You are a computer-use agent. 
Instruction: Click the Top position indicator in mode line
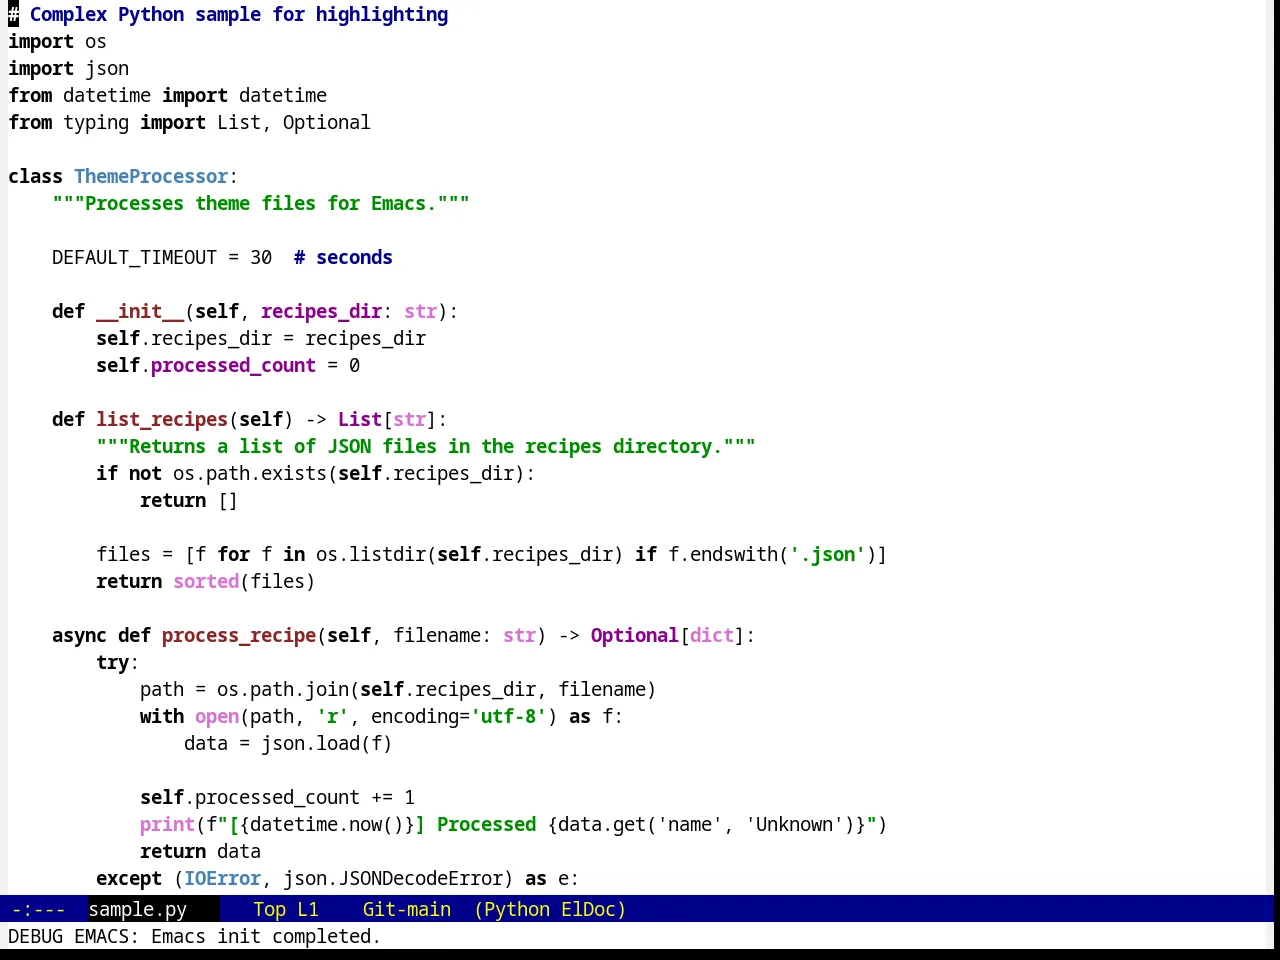[269, 909]
